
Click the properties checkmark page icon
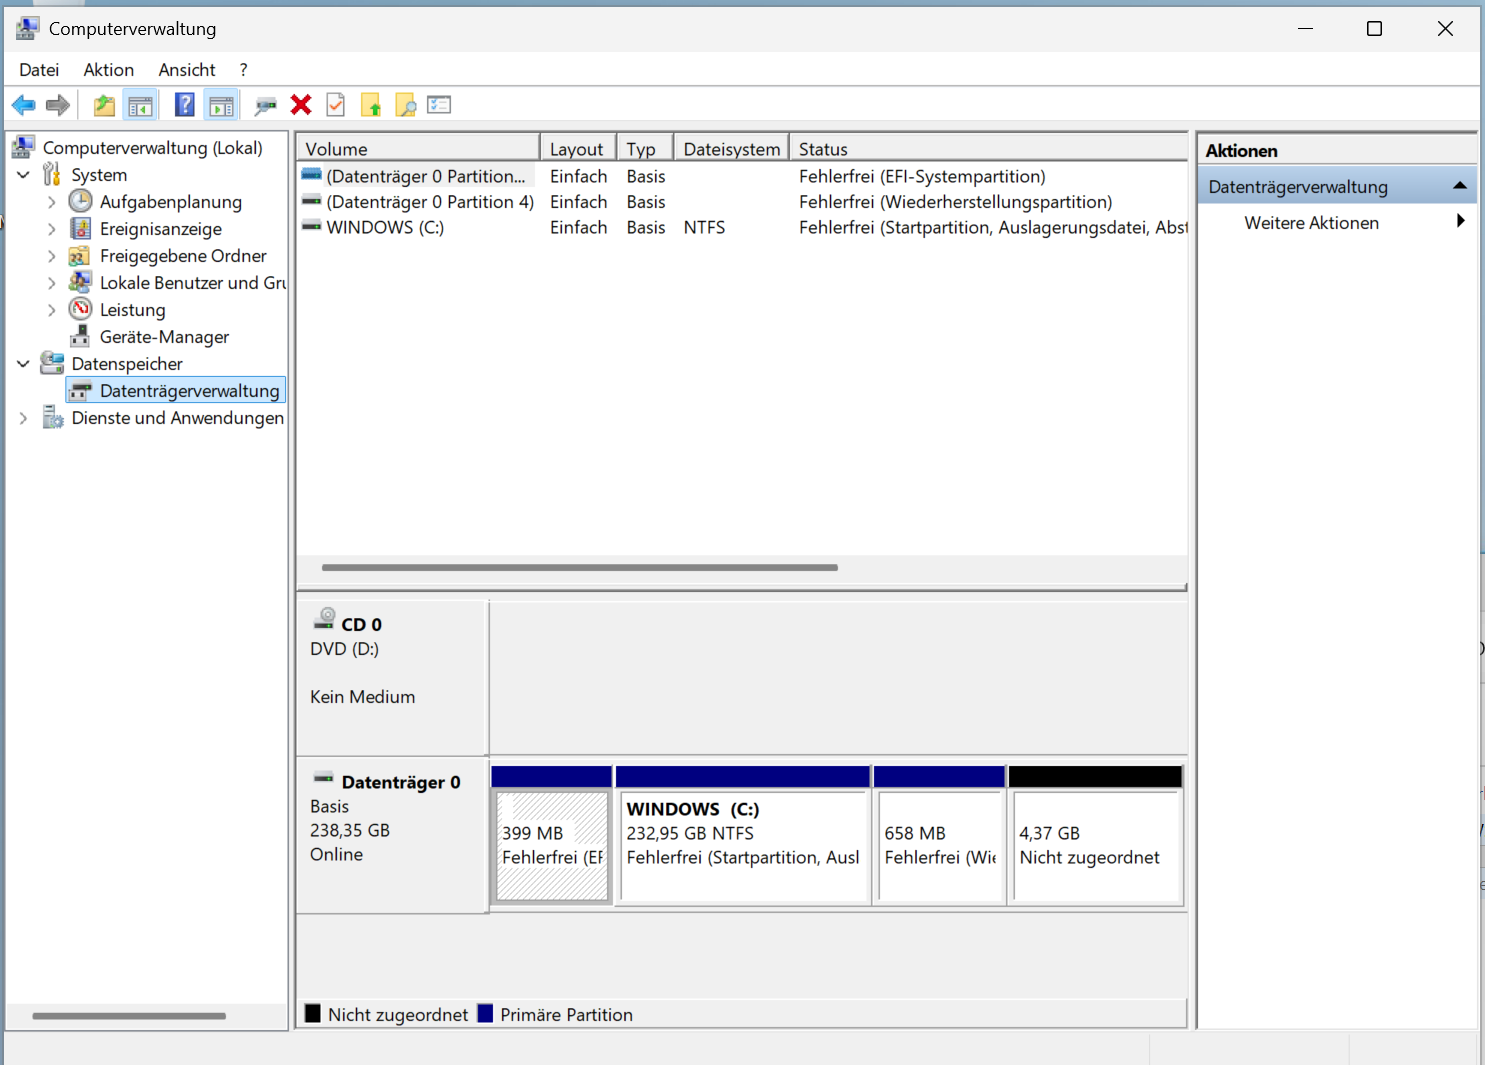click(x=336, y=105)
